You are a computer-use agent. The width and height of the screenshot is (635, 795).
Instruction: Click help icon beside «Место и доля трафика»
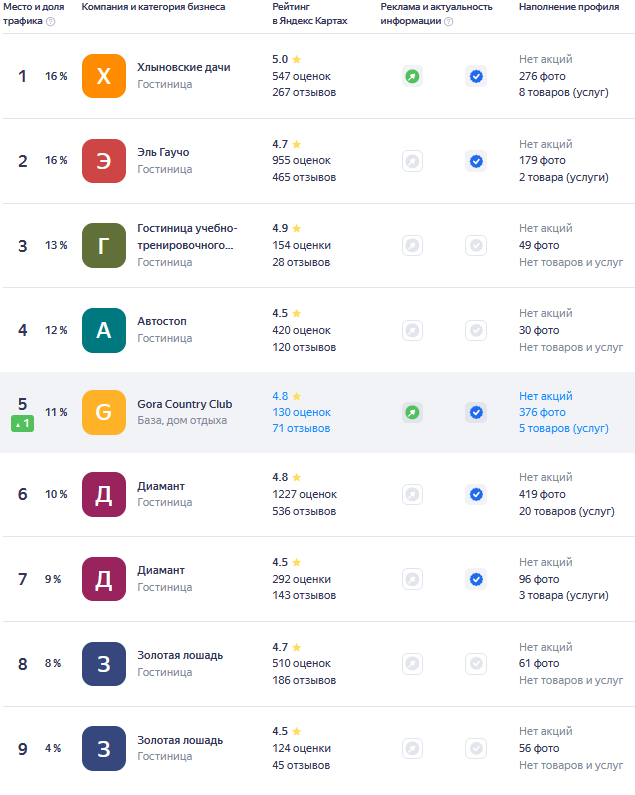click(50, 21)
